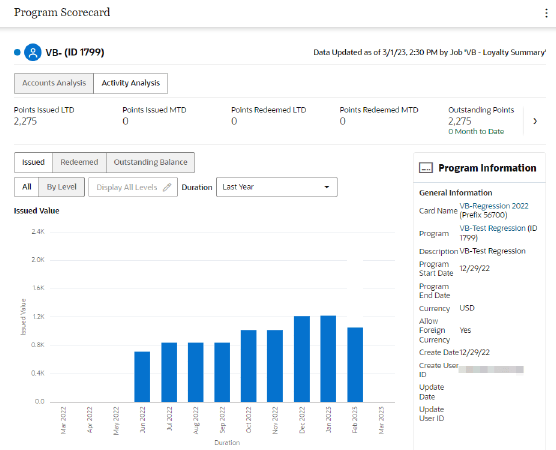Select the All levels option

pyautogui.click(x=27, y=187)
